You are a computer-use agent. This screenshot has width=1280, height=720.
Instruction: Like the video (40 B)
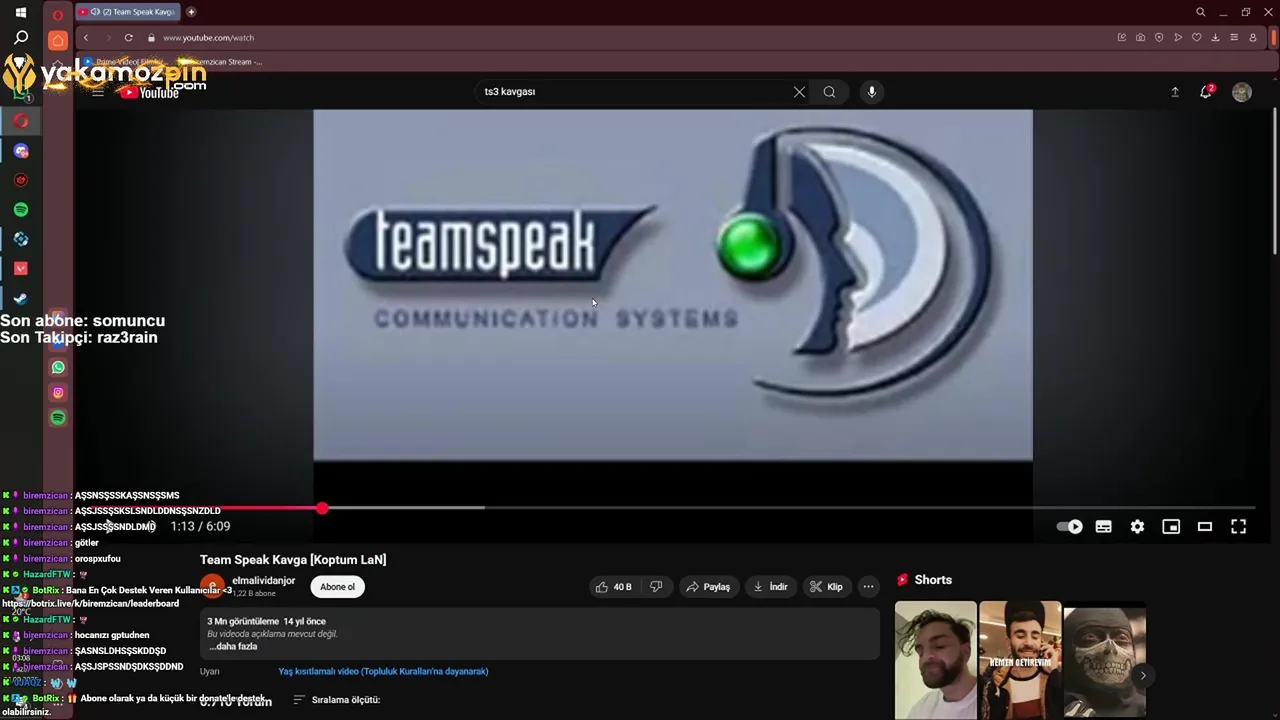(614, 587)
